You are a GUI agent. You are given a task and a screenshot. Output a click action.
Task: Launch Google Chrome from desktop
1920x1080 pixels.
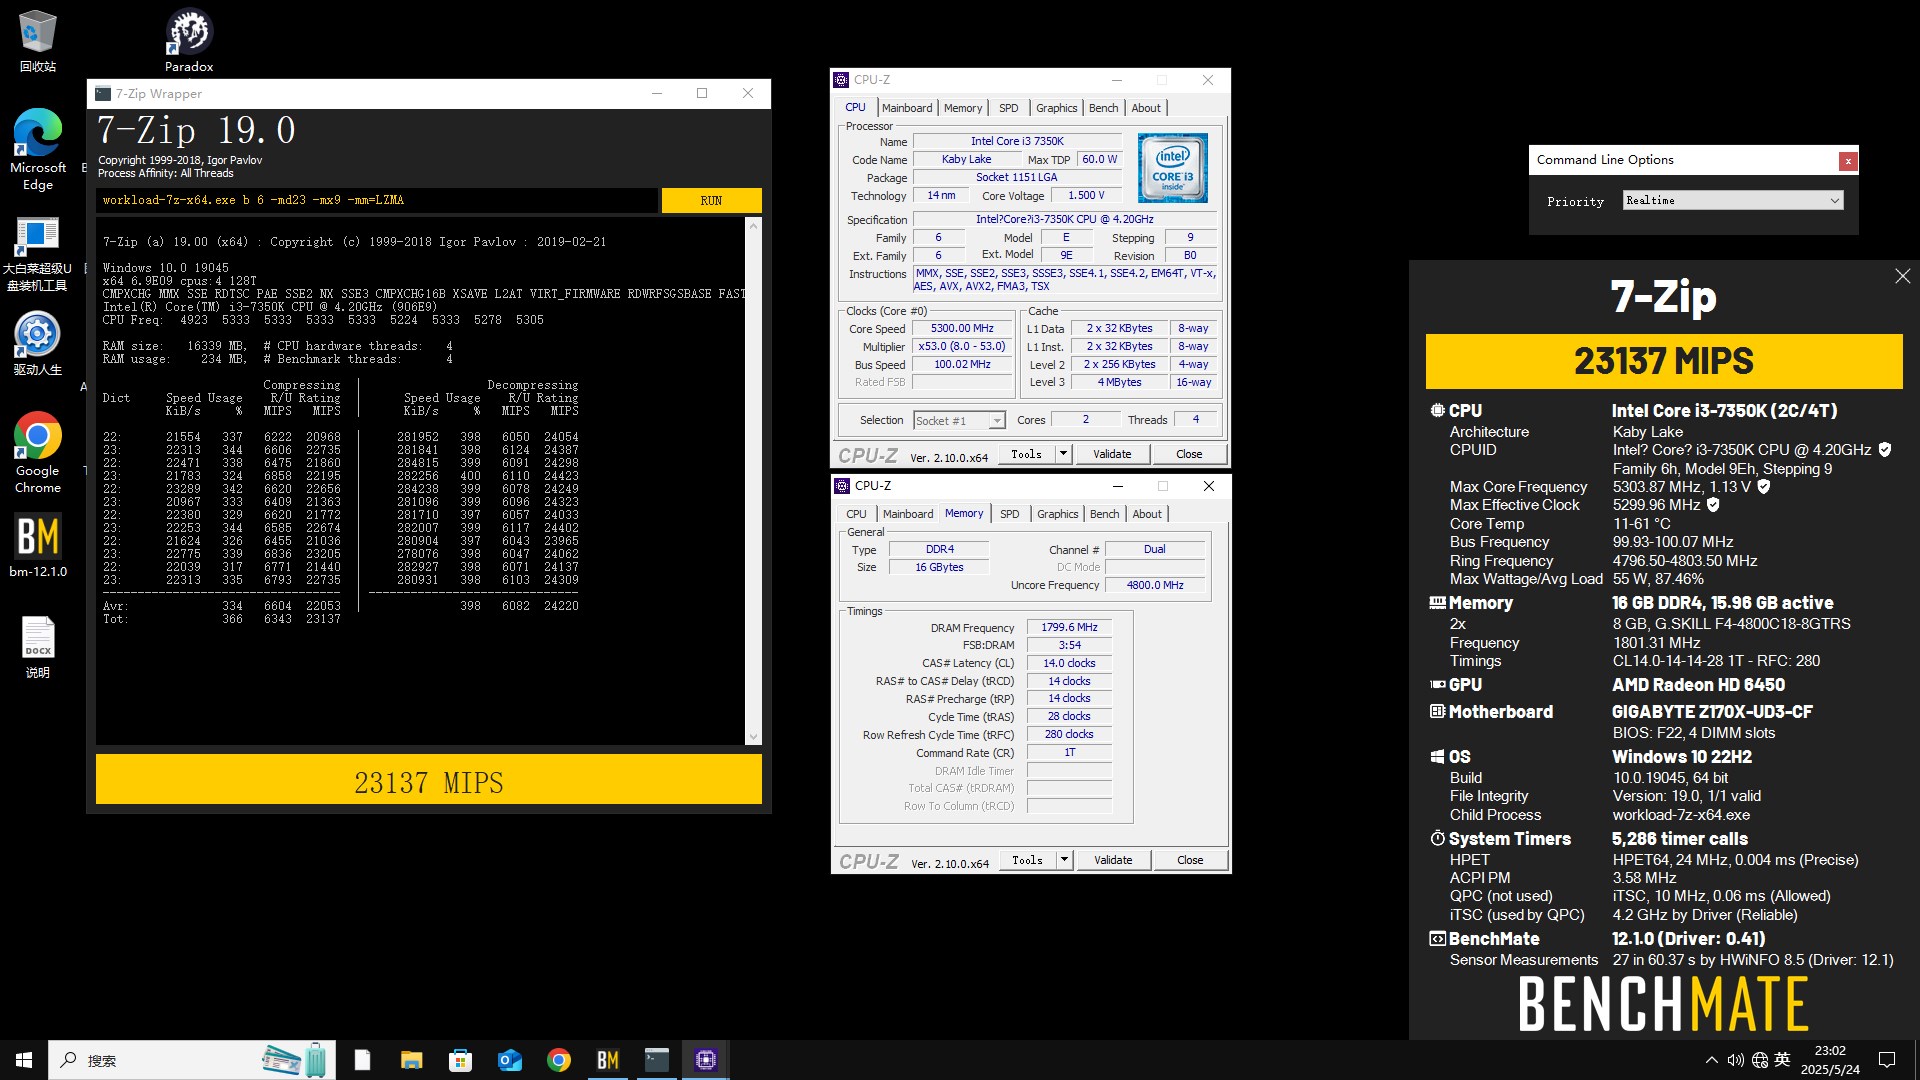(37, 452)
